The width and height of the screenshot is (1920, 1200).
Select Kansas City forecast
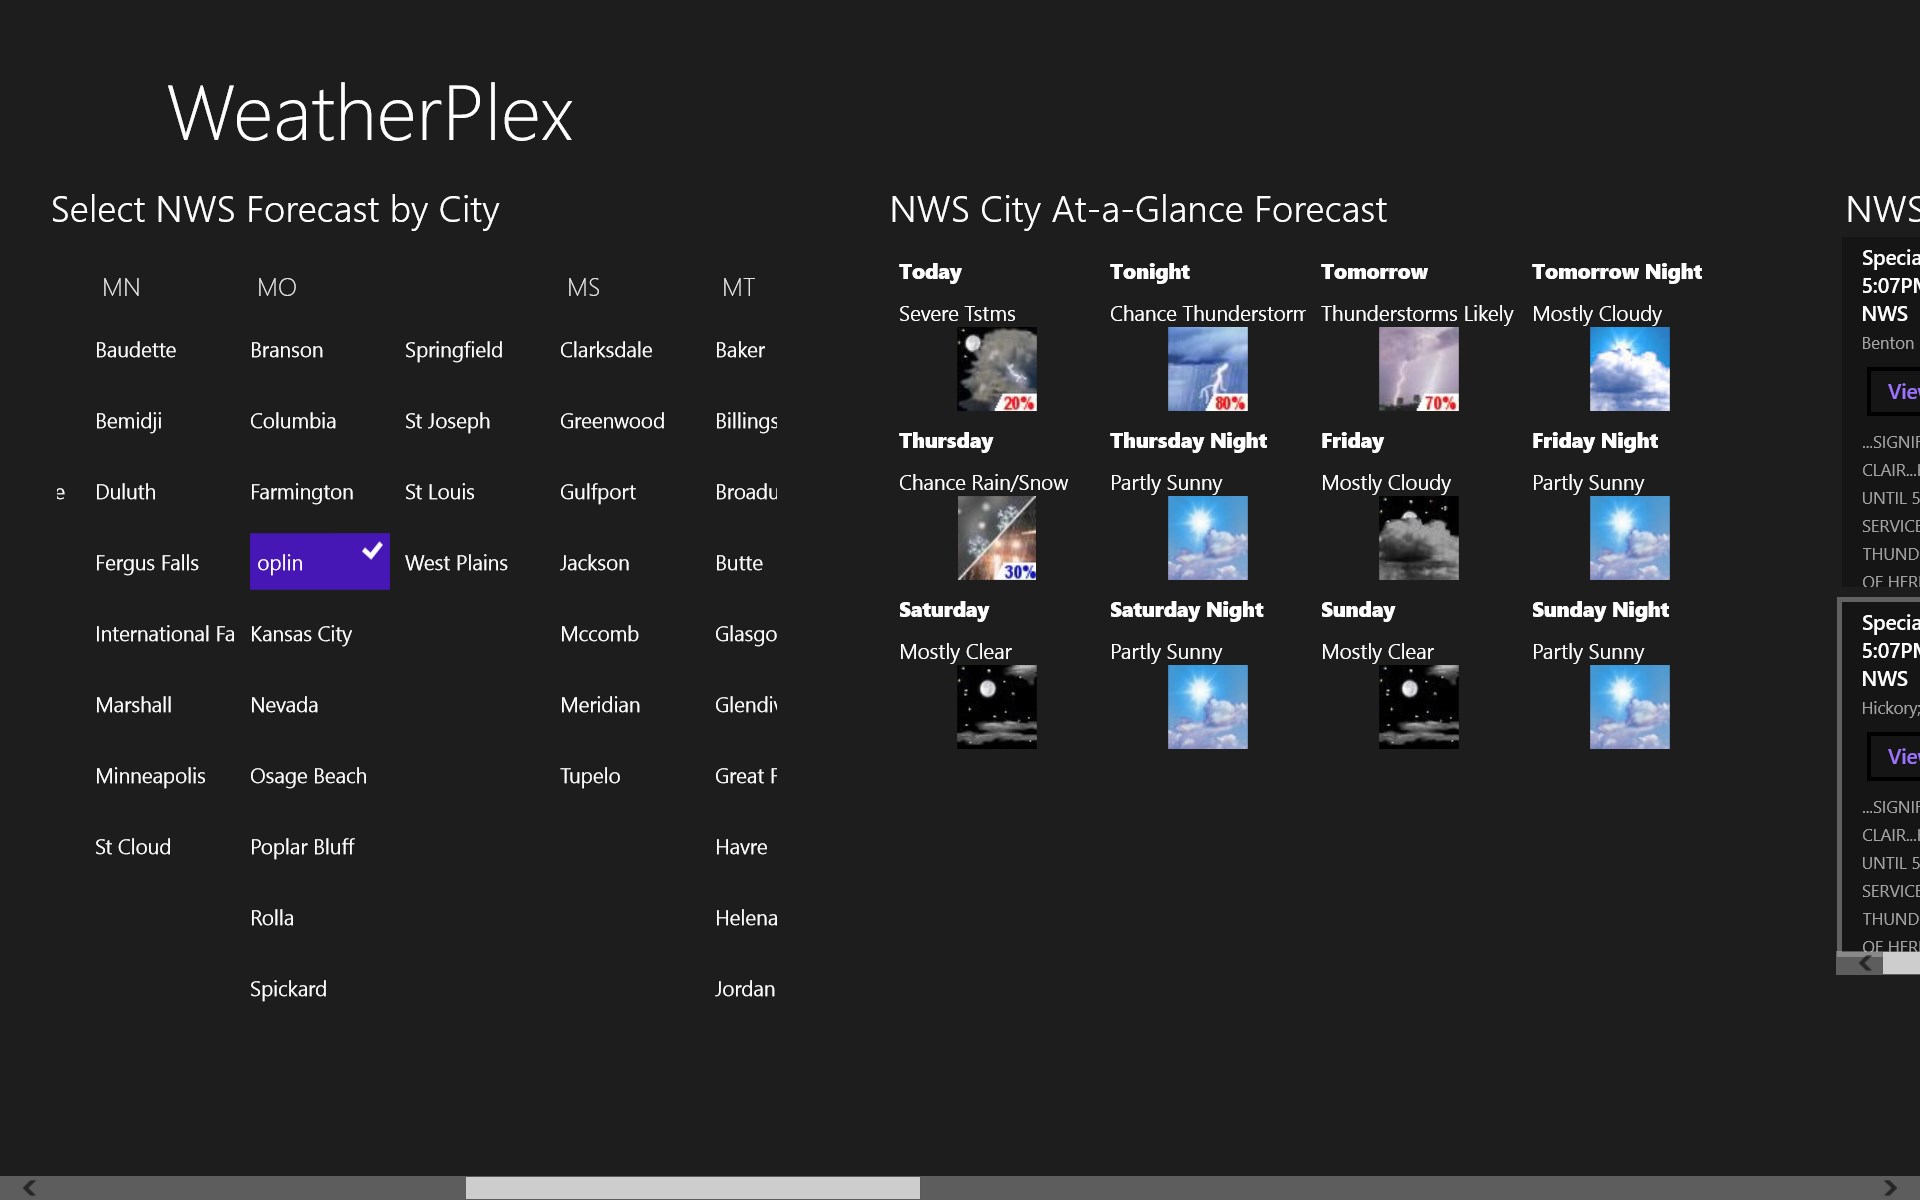(x=301, y=634)
